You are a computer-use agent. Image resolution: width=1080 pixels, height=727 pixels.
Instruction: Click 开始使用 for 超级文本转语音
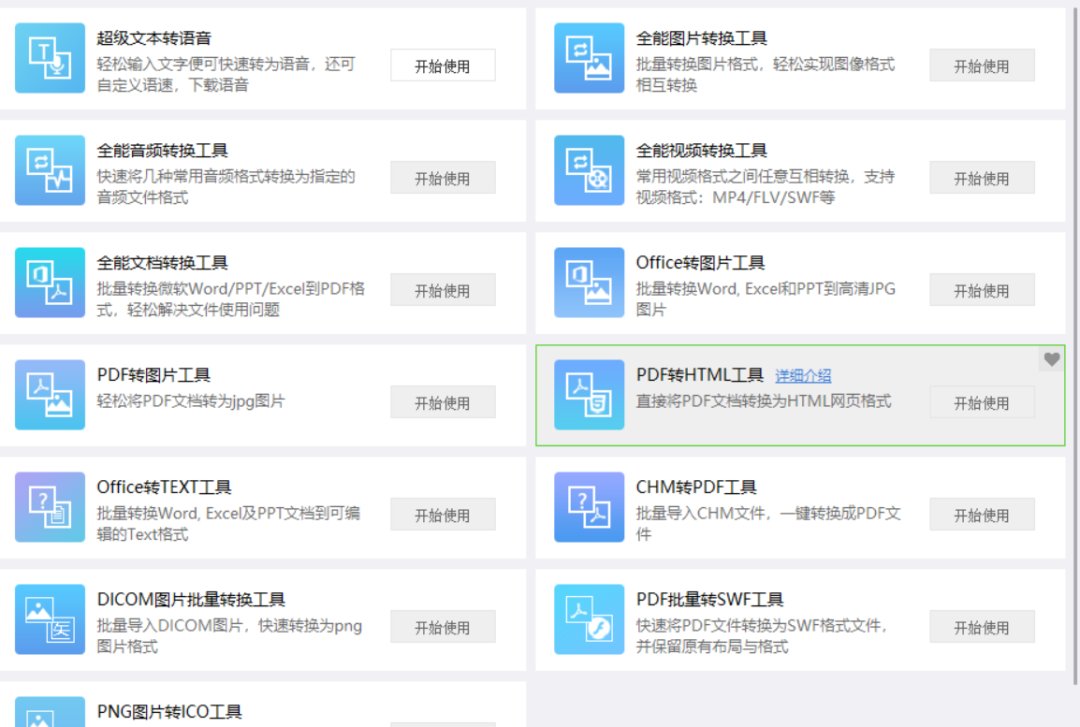443,66
